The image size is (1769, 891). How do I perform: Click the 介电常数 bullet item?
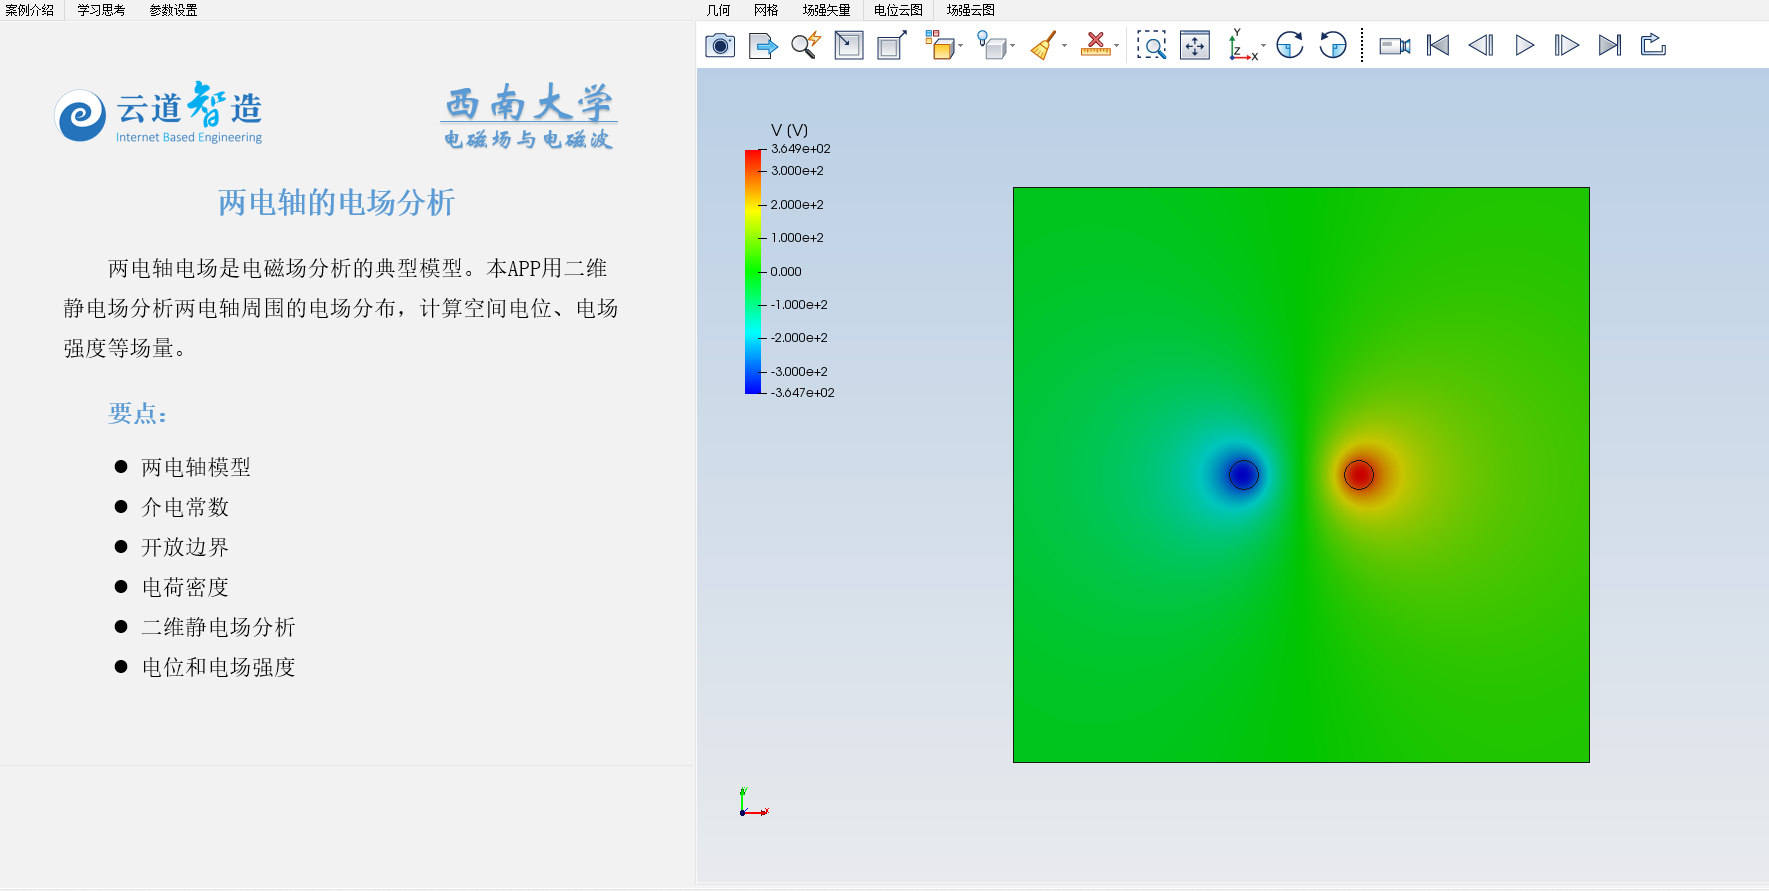coord(185,507)
